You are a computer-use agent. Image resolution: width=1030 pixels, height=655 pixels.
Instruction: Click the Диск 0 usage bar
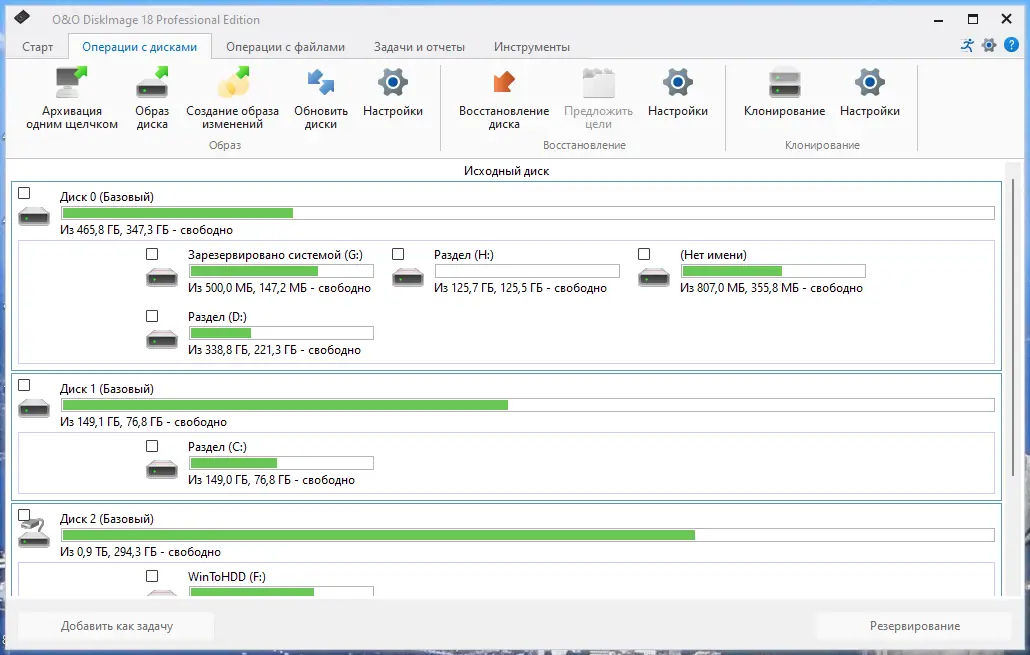click(x=527, y=213)
